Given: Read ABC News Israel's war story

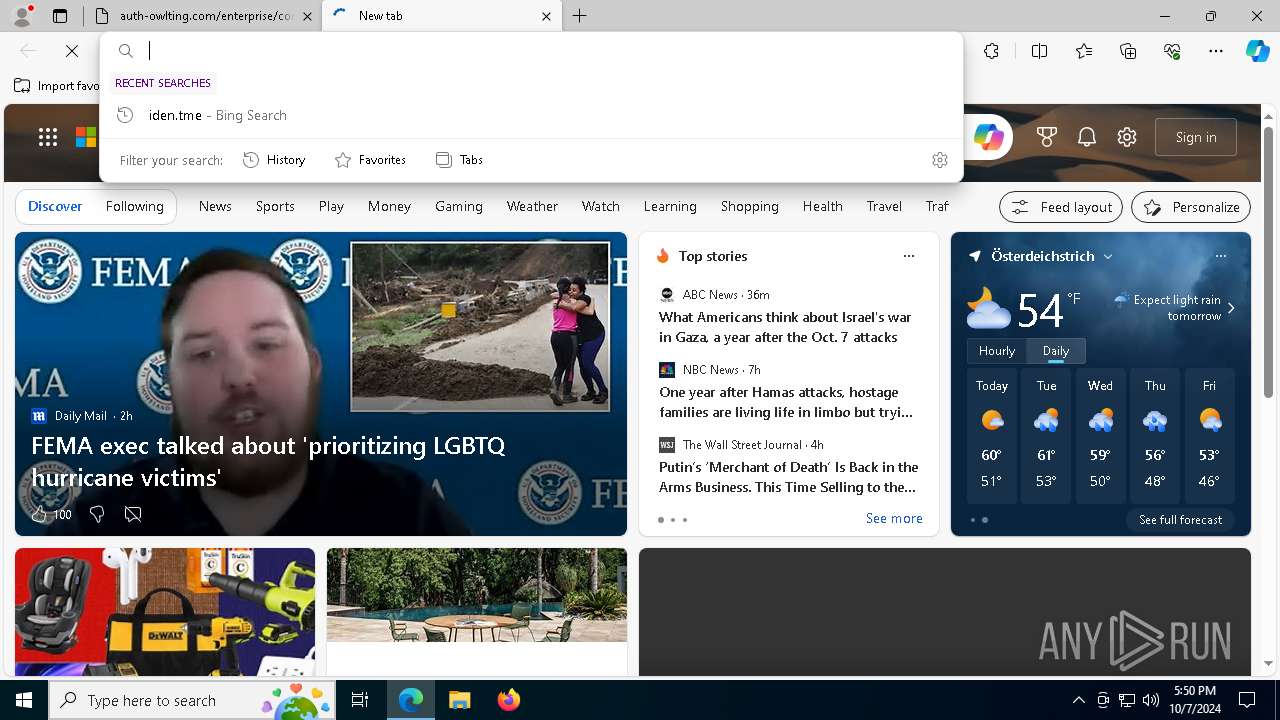Looking at the screenshot, I should coord(785,327).
